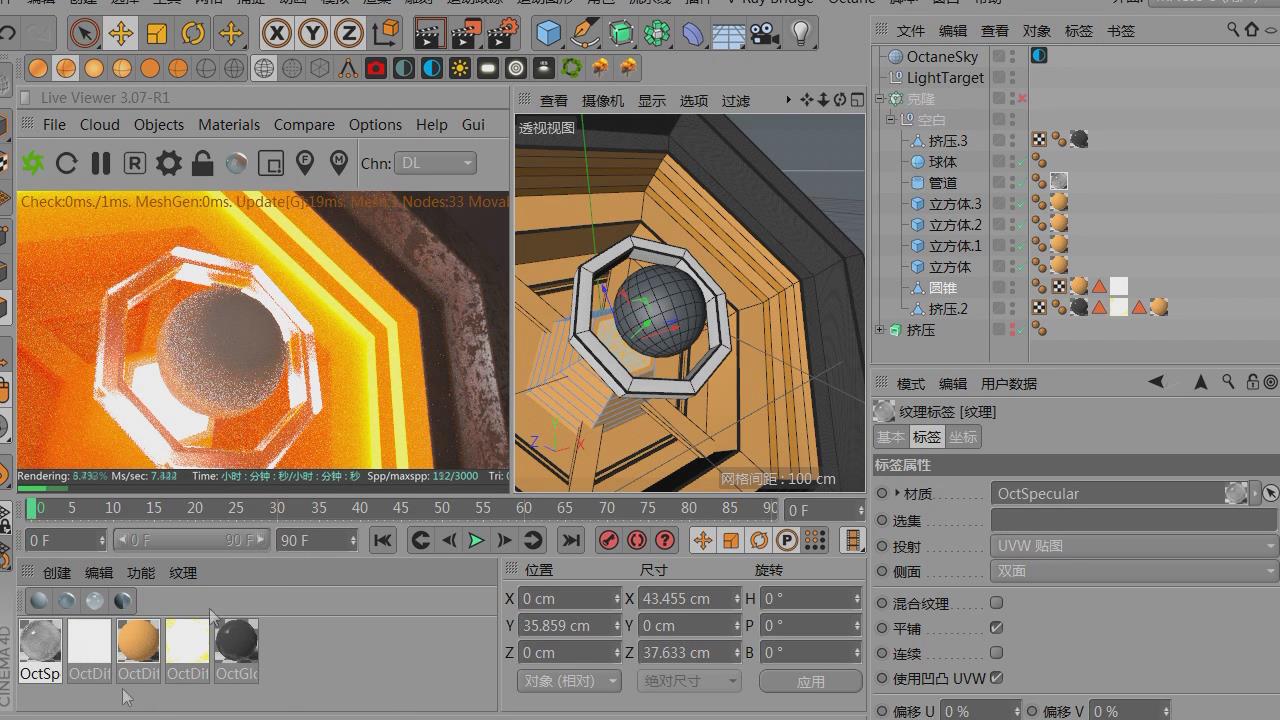The width and height of the screenshot is (1280, 720).
Task: Enable the 混合纹理 checkbox
Action: coord(996,603)
